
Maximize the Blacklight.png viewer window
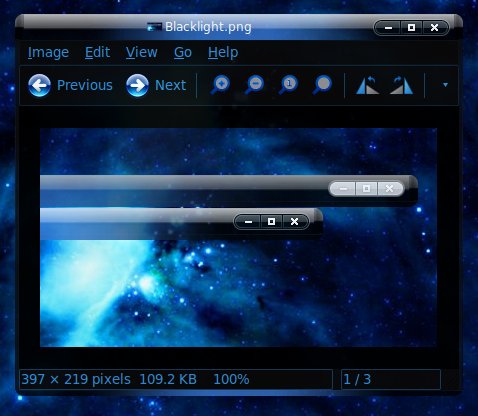click(411, 27)
